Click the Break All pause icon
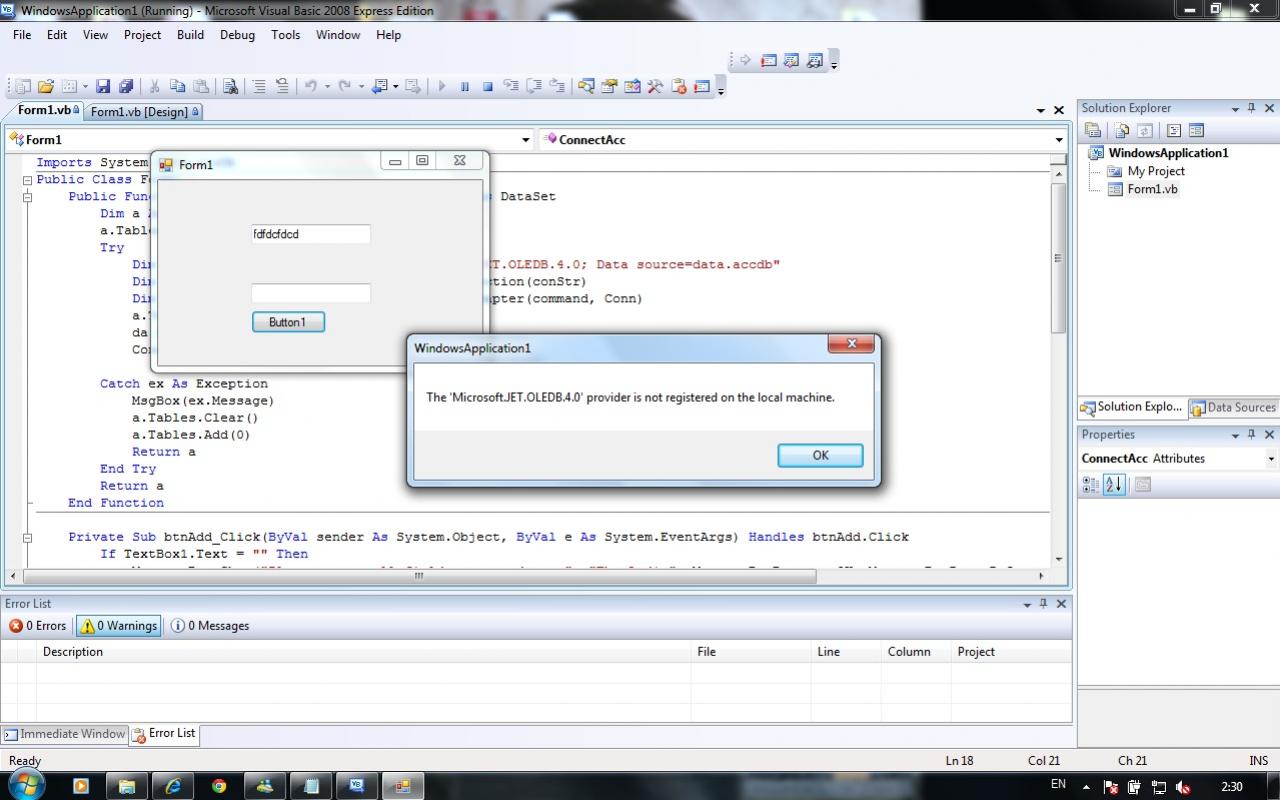This screenshot has height=800, width=1280. point(465,86)
